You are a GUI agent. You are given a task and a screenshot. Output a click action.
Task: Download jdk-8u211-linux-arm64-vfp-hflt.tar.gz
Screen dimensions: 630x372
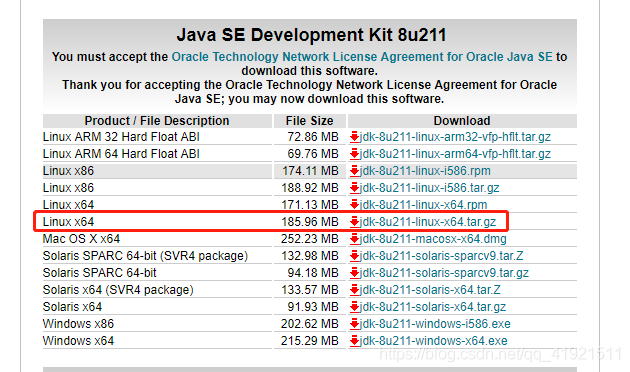pos(455,154)
